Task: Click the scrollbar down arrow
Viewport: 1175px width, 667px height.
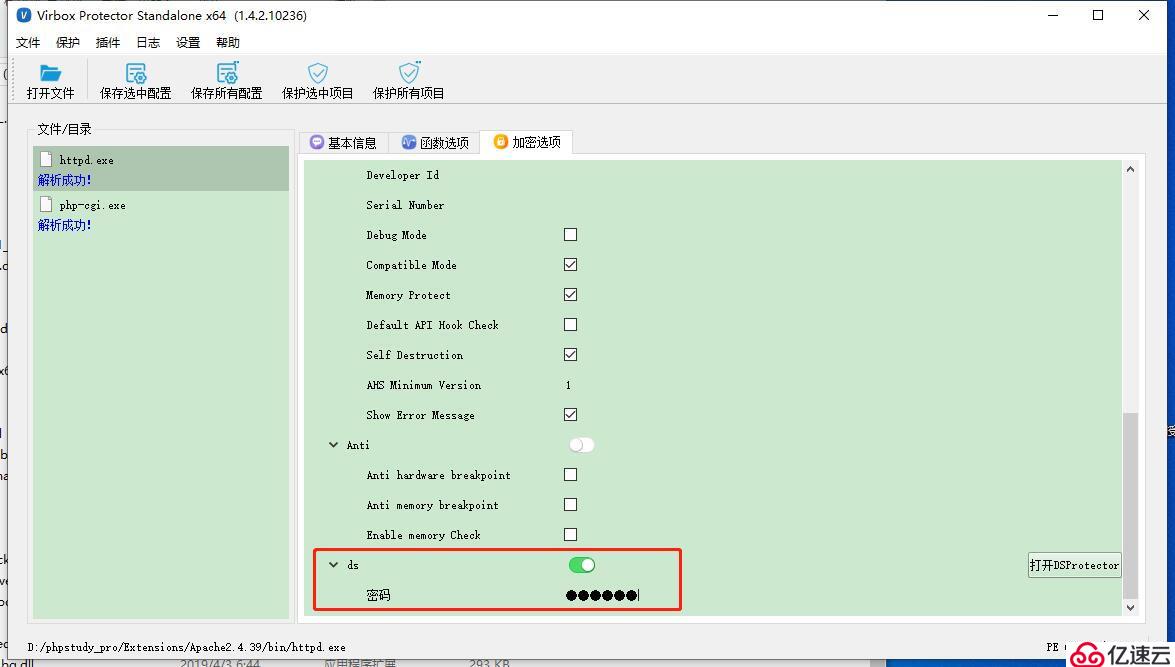Action: click(x=1130, y=608)
